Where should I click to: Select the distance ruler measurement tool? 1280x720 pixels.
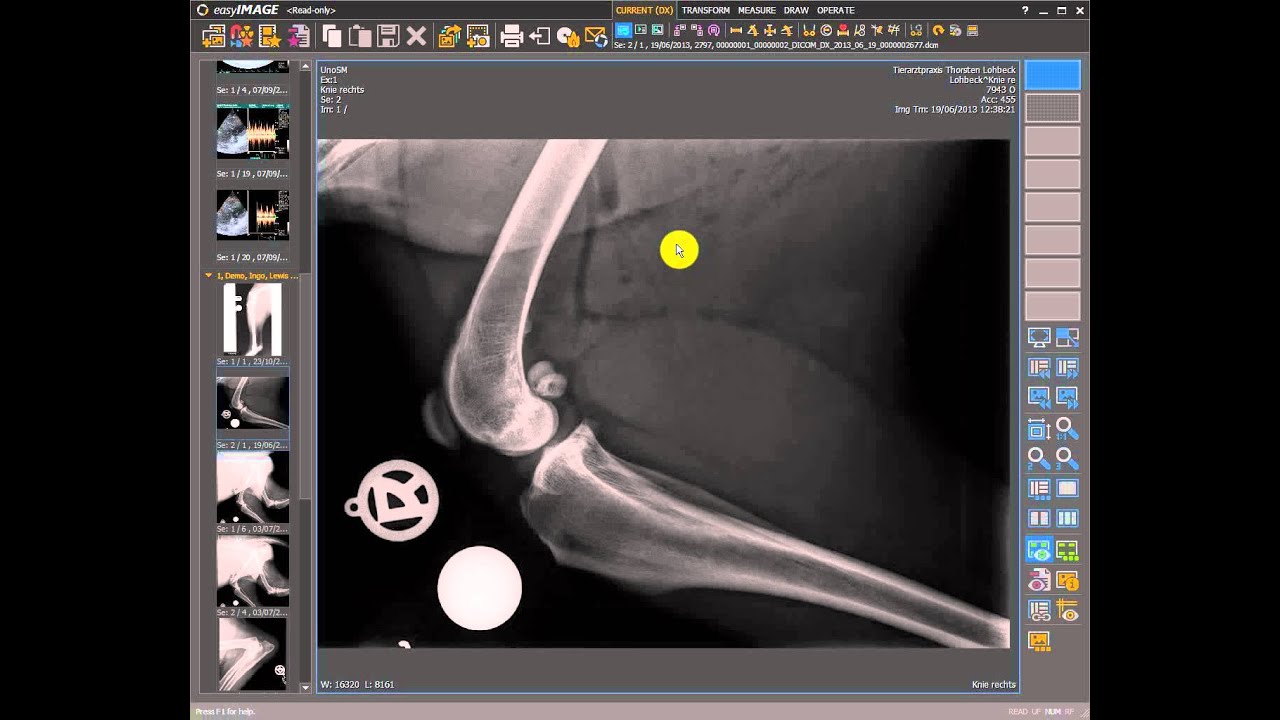click(736, 31)
